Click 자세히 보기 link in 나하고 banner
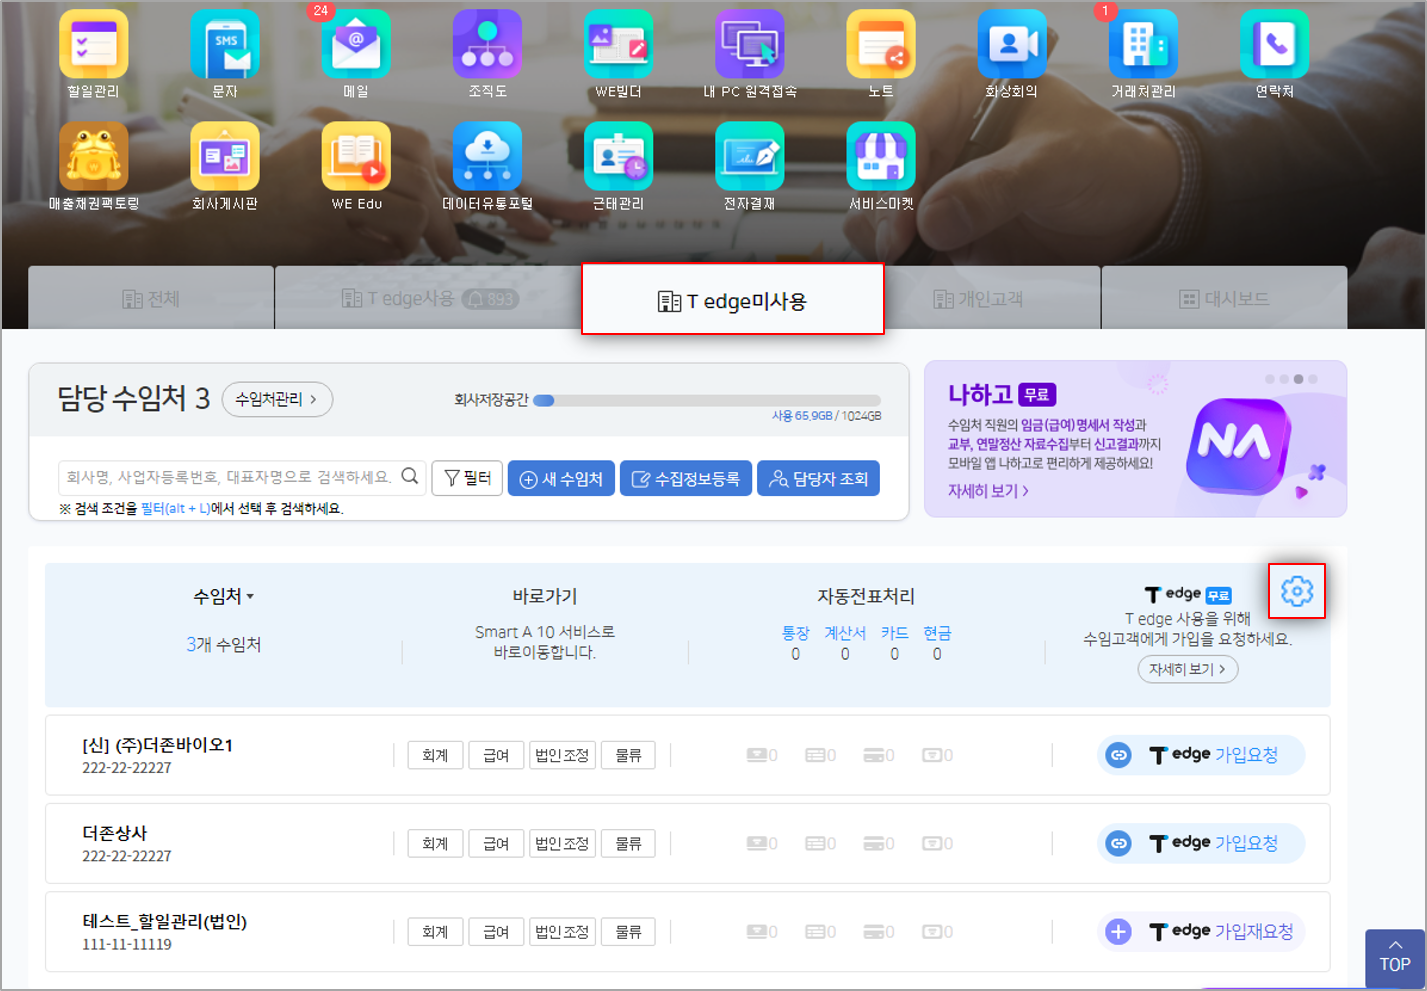 [988, 491]
